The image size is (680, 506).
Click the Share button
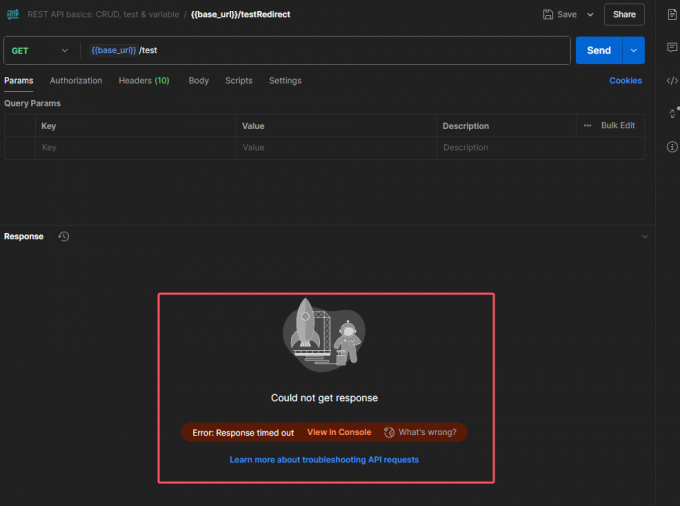tap(624, 14)
